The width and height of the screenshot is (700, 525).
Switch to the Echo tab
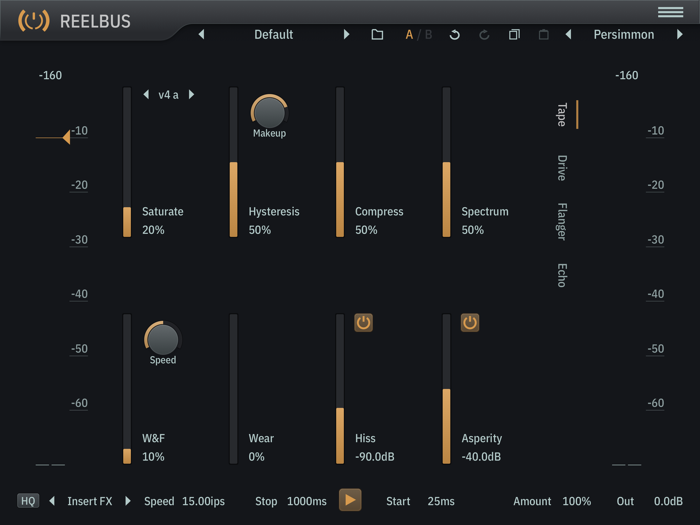[x=562, y=275]
